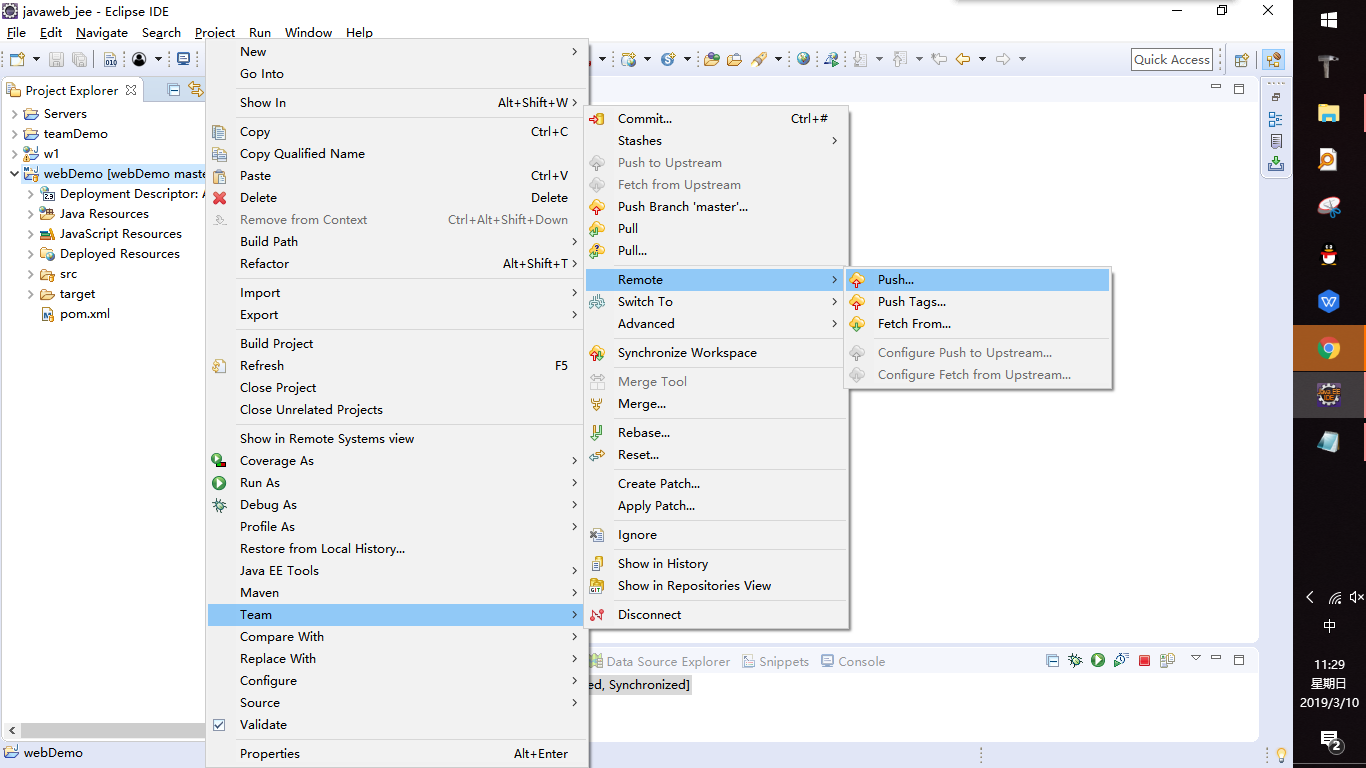This screenshot has height=768, width=1366.
Task: Expand the src folder node
Action: tap(31, 274)
